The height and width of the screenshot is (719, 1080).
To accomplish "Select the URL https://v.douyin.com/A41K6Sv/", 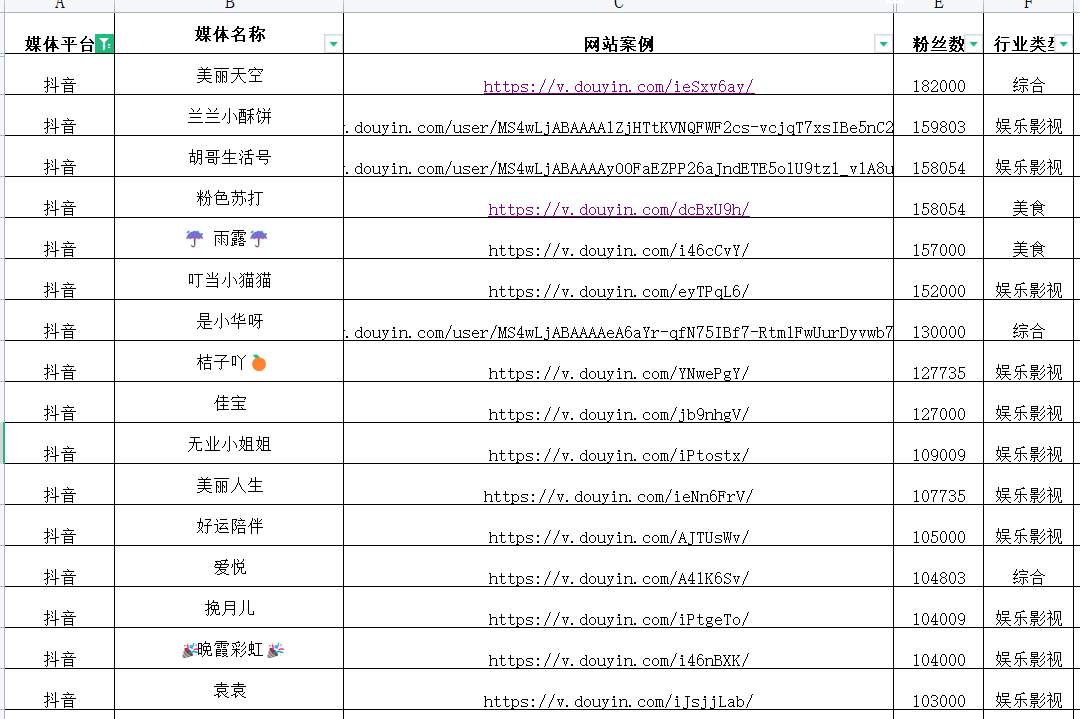I will click(619, 579).
